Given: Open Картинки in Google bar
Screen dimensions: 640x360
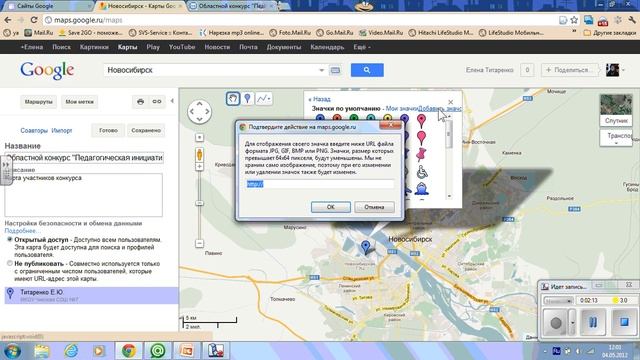Looking at the screenshot, I should [94, 47].
